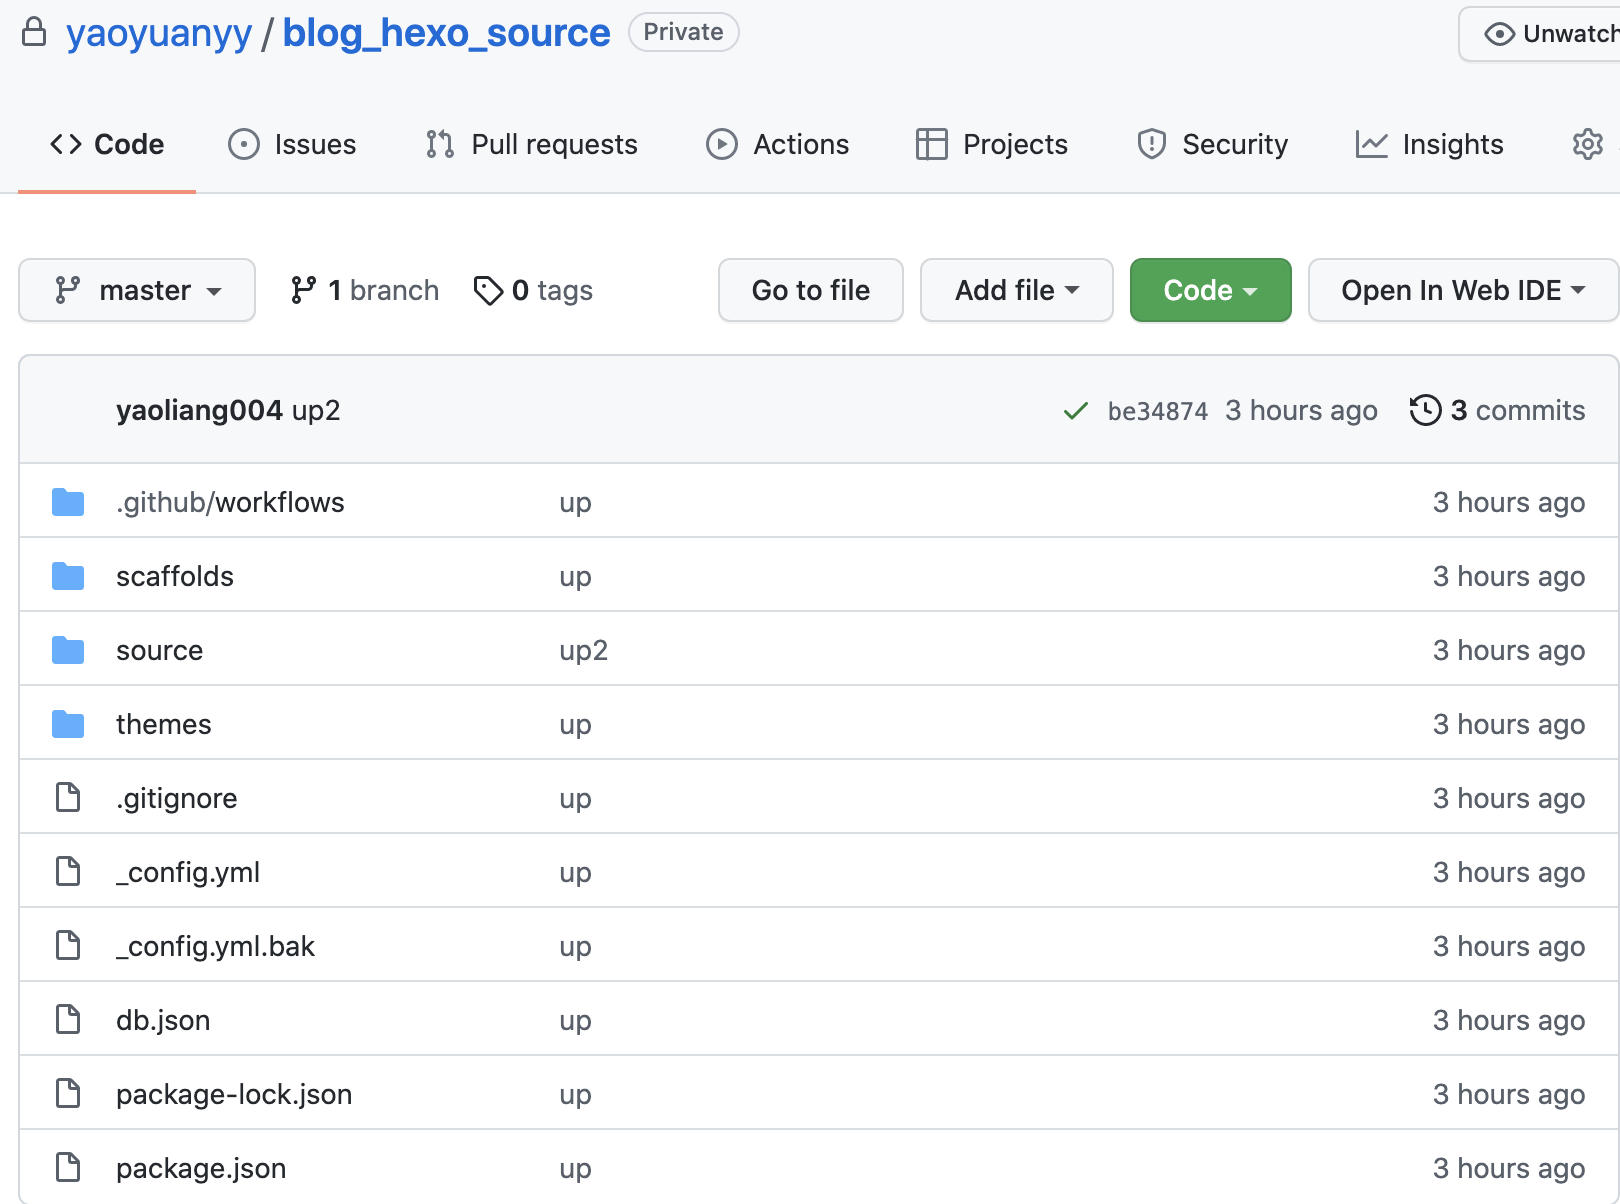Click the up commit message for db.json

pyautogui.click(x=575, y=1021)
